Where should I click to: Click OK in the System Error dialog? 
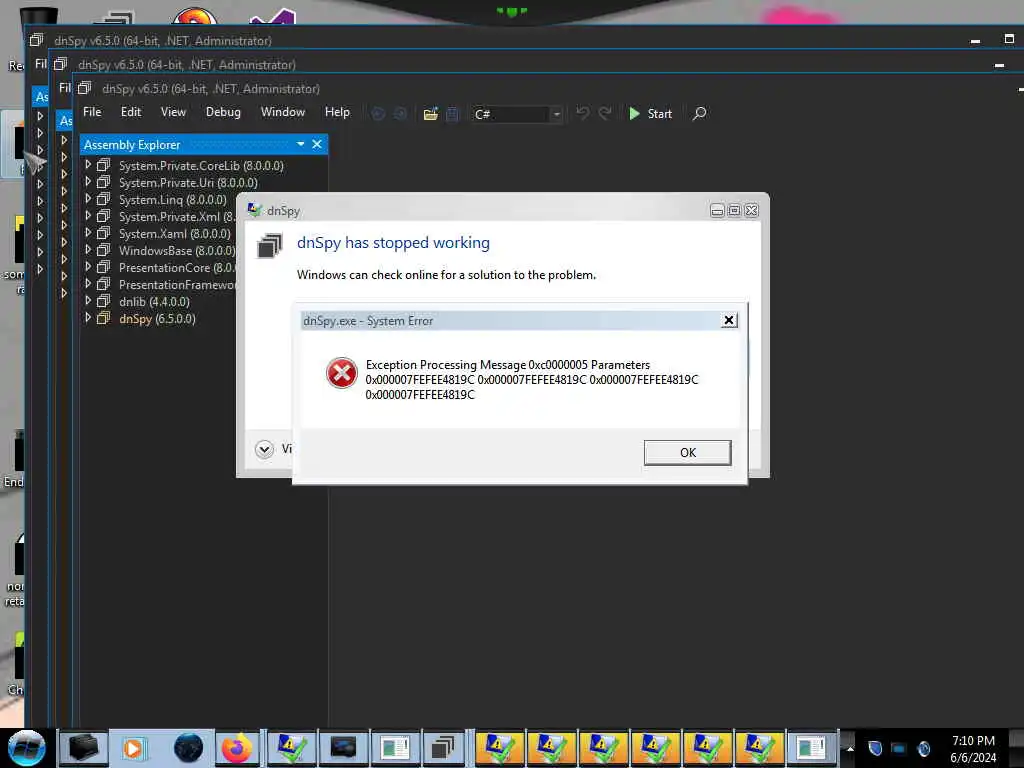tap(688, 452)
